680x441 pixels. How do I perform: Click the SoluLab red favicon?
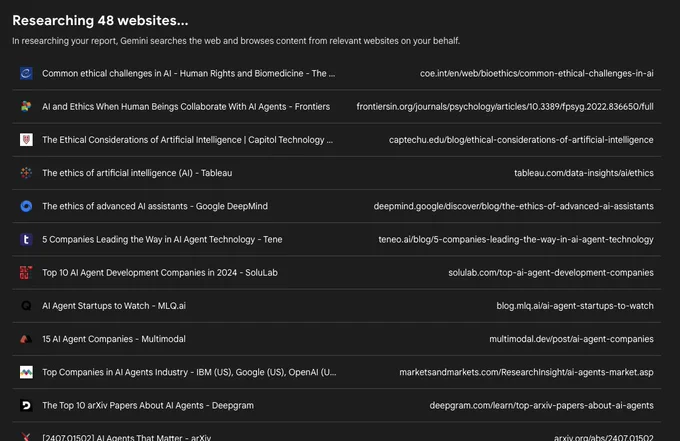pos(26,272)
